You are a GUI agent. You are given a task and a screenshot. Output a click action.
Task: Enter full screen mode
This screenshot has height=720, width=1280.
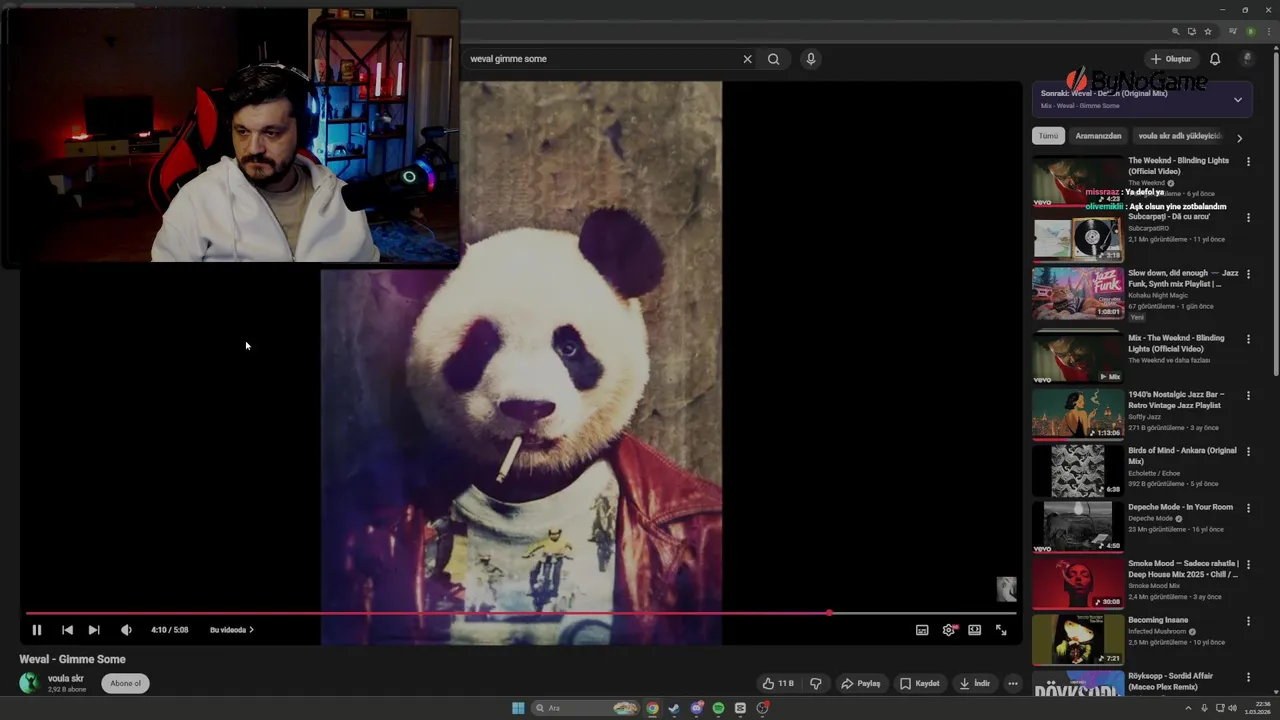click(1001, 630)
